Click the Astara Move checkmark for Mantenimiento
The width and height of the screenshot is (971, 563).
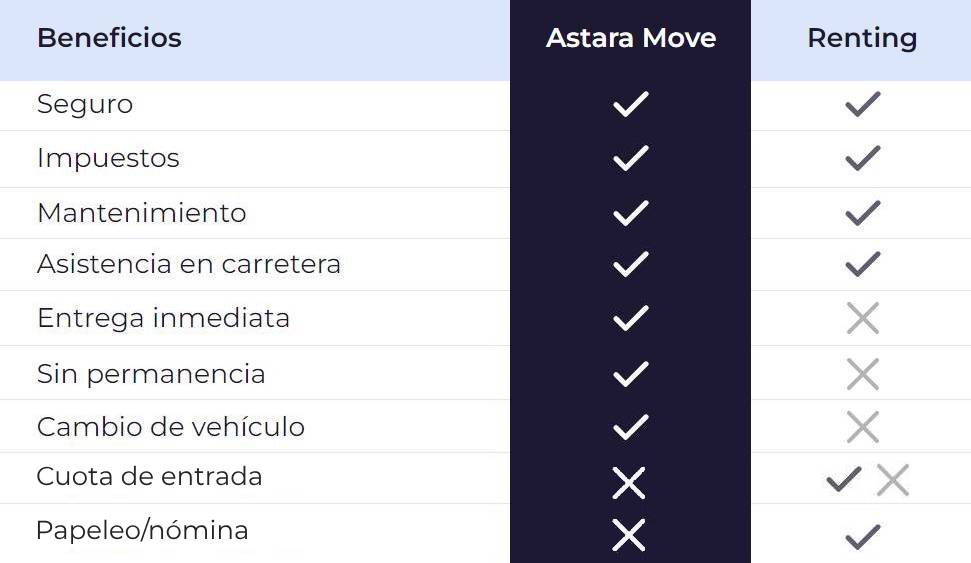click(x=630, y=213)
